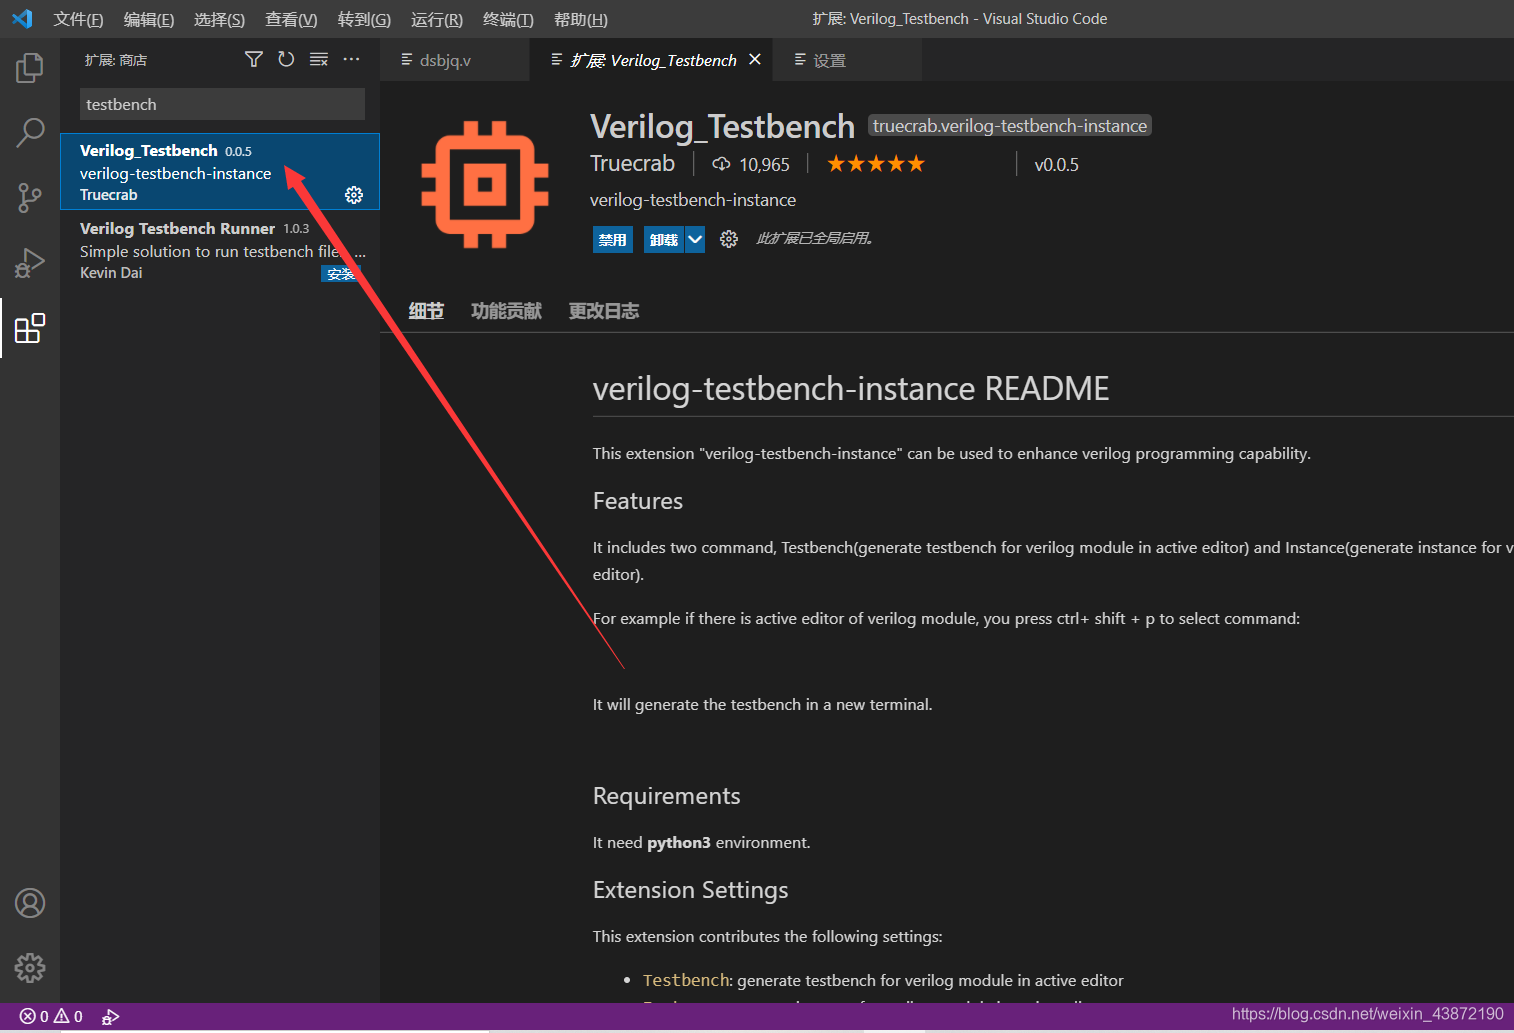1514x1033 pixels.
Task: Click the bold python3 text
Action: click(x=679, y=843)
